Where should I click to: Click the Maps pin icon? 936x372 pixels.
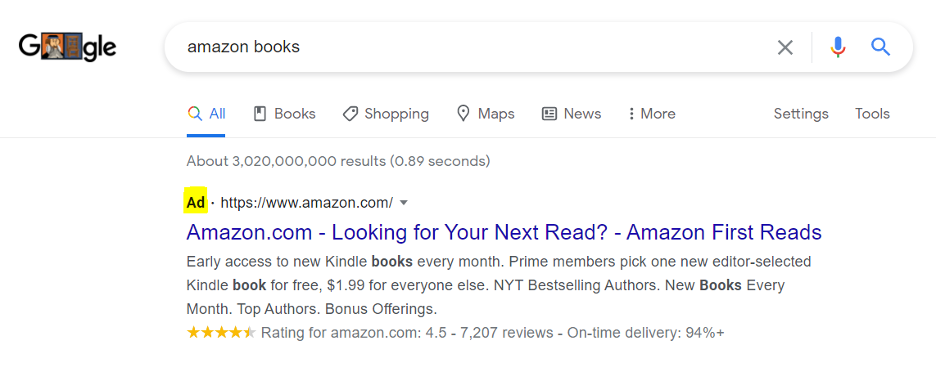463,113
